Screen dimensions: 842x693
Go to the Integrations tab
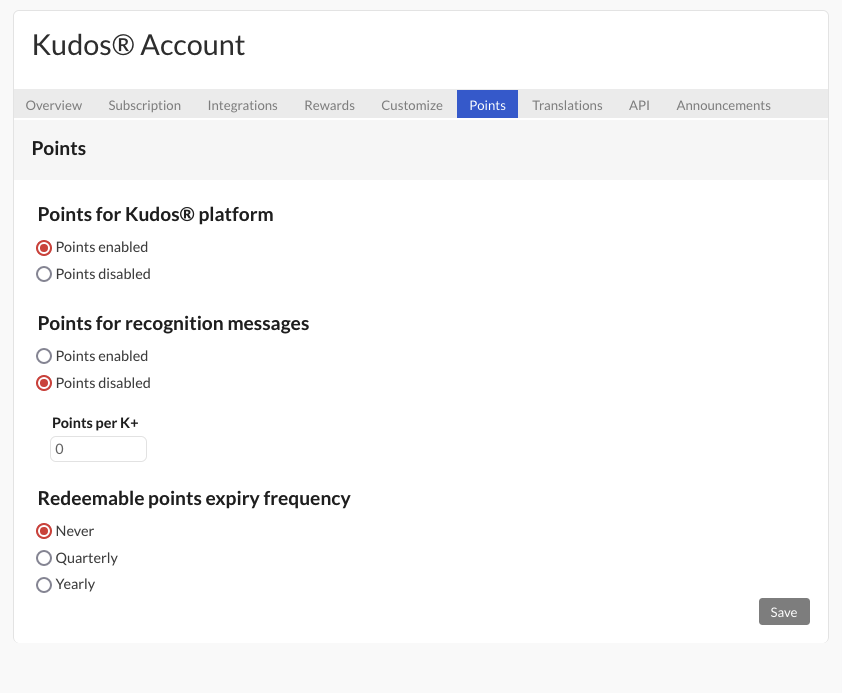pos(242,105)
